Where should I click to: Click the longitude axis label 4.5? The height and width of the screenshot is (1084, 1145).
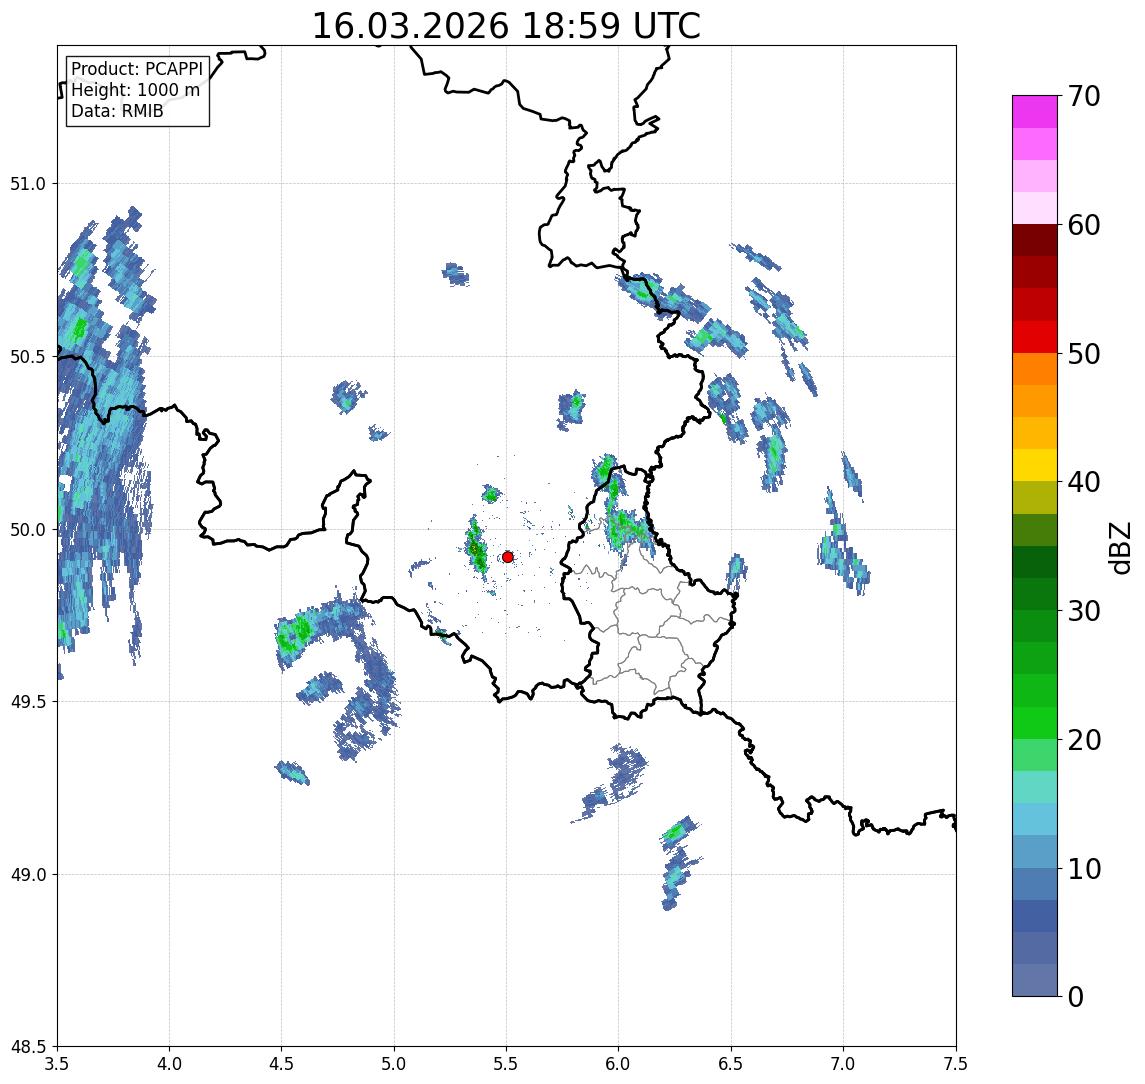pos(282,1064)
